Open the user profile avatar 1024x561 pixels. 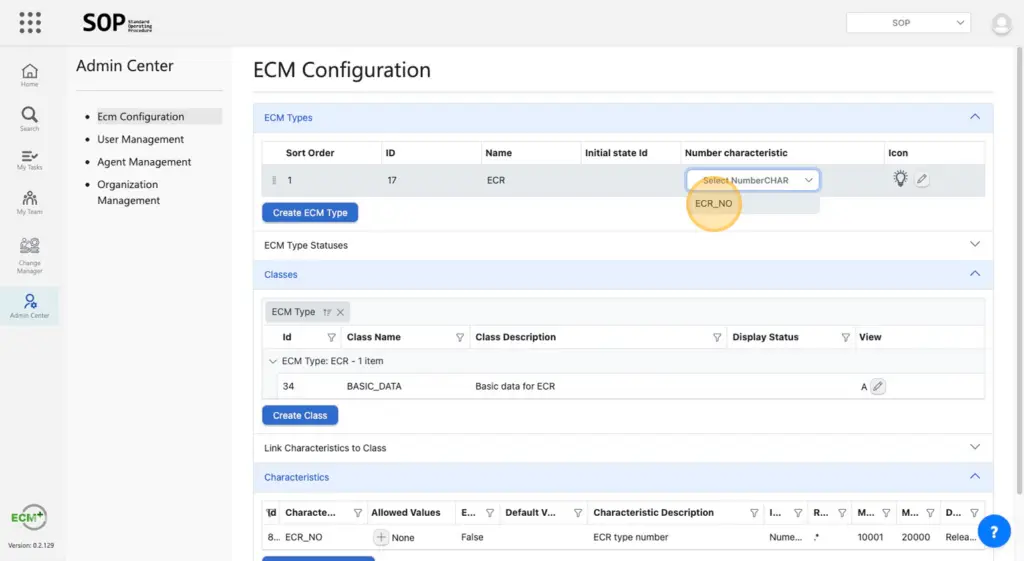pos(1001,23)
